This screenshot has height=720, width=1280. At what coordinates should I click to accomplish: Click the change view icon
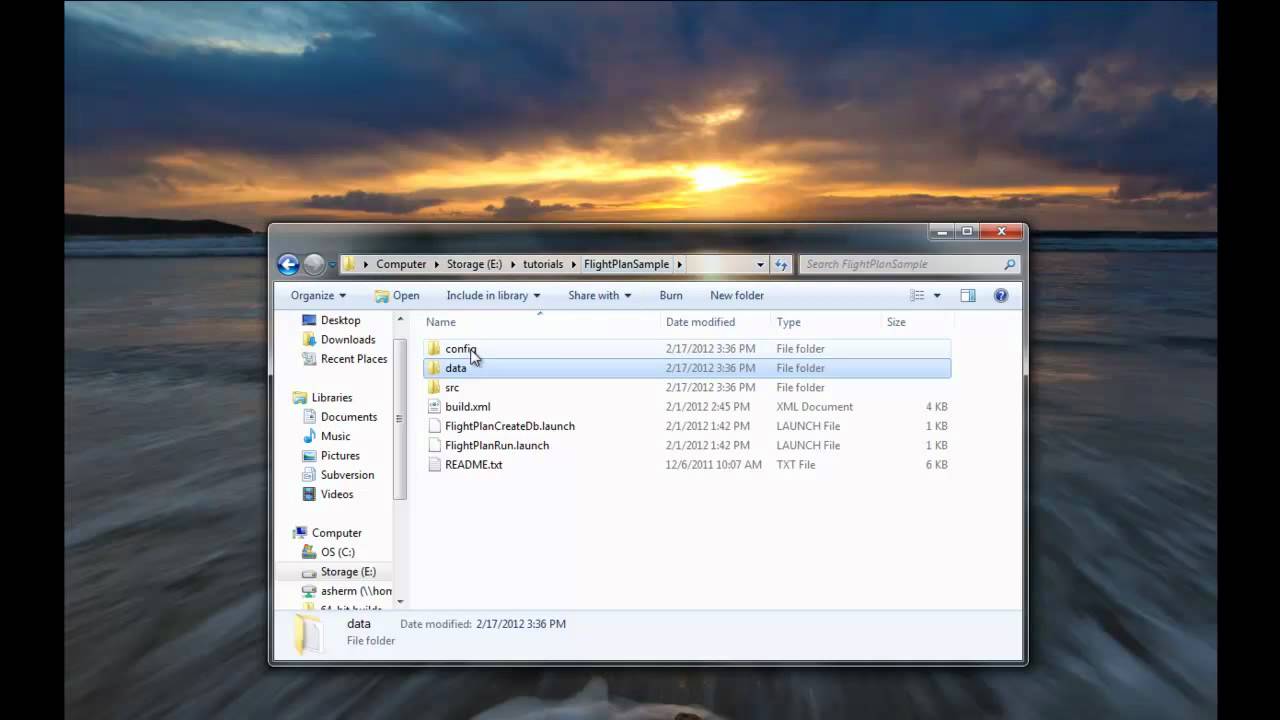[917, 295]
